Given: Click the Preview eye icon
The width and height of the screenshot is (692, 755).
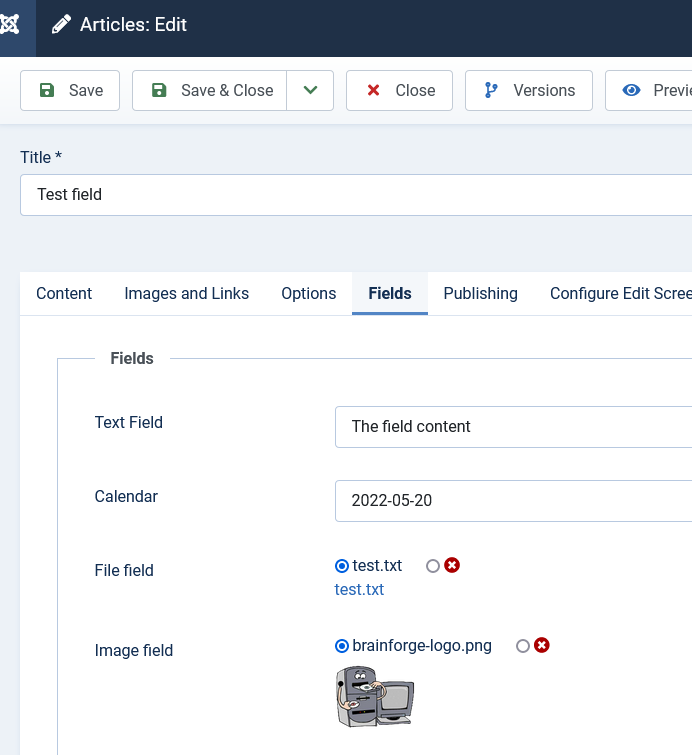Looking at the screenshot, I should click(x=631, y=90).
